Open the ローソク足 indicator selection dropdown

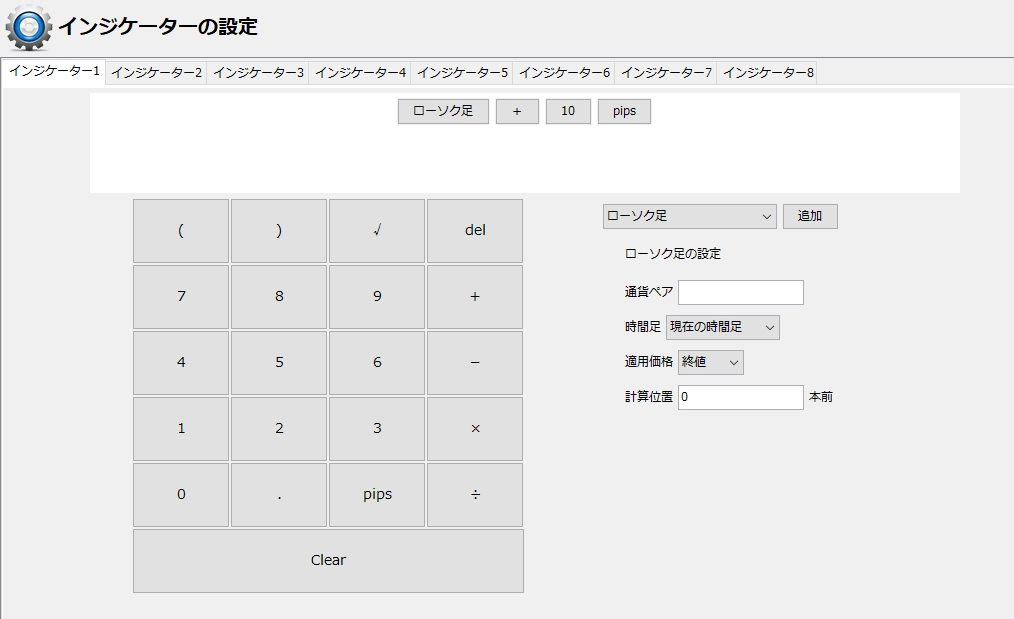(x=688, y=216)
